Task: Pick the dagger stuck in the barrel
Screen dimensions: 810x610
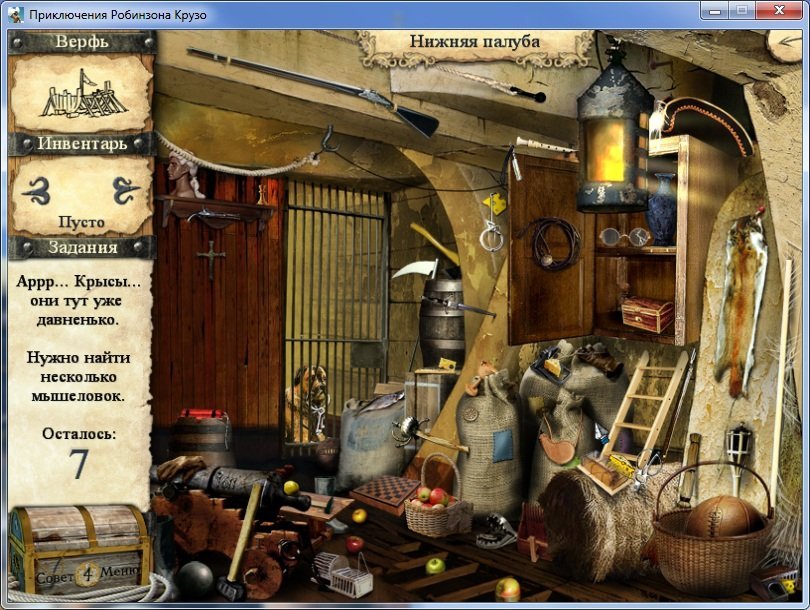Action: point(457,305)
